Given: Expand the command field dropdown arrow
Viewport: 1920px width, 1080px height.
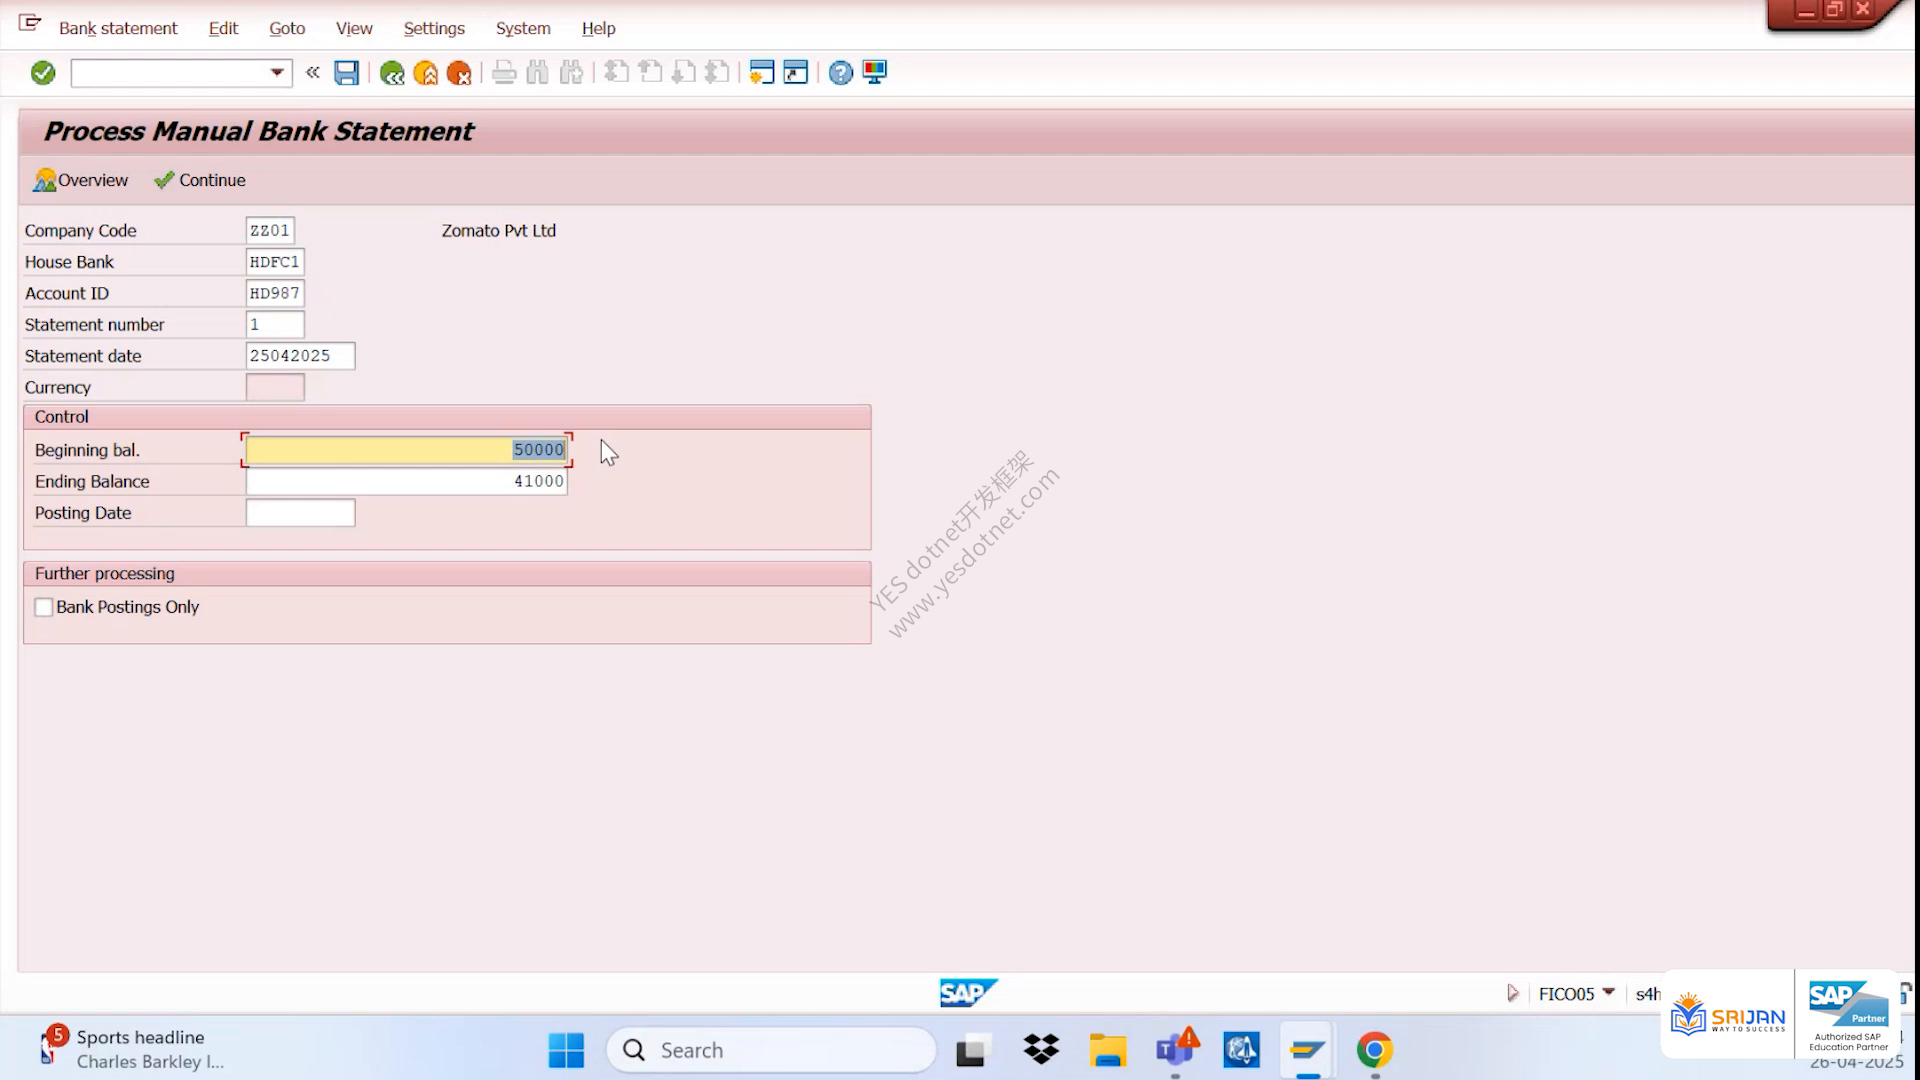Looking at the screenshot, I should tap(277, 72).
